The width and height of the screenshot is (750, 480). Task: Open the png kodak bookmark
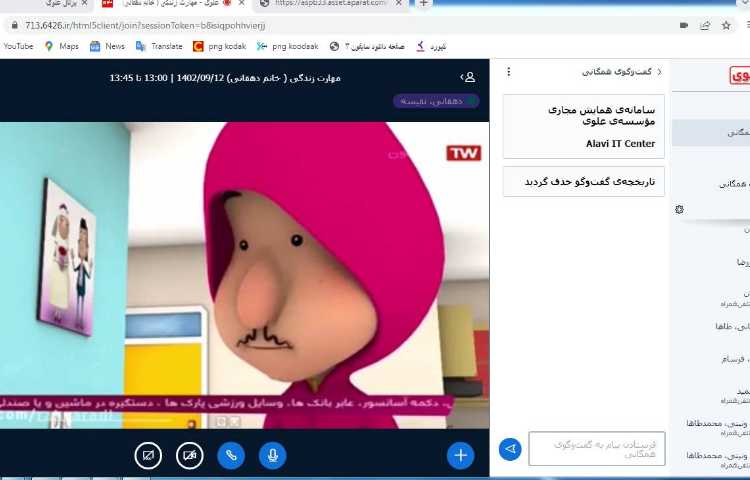pyautogui.click(x=220, y=46)
